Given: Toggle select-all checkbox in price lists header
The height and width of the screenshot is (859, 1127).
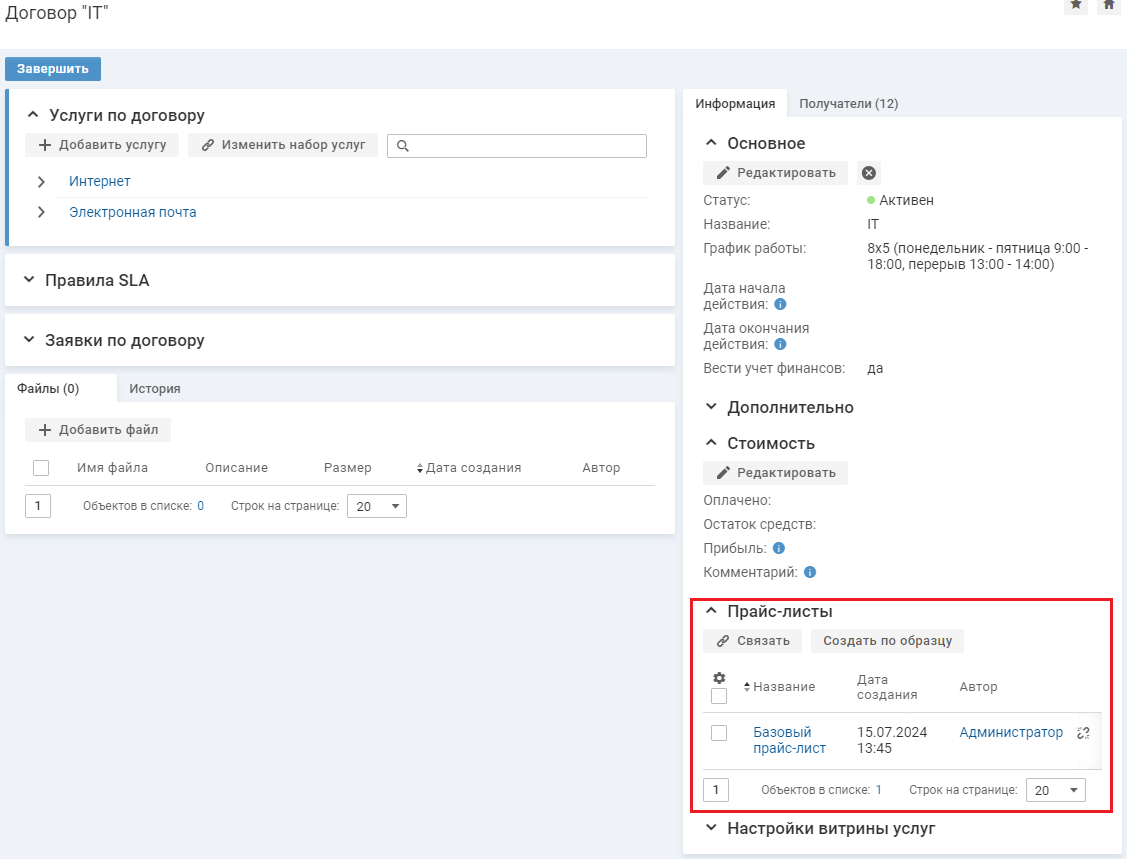Looking at the screenshot, I should click(x=719, y=696).
